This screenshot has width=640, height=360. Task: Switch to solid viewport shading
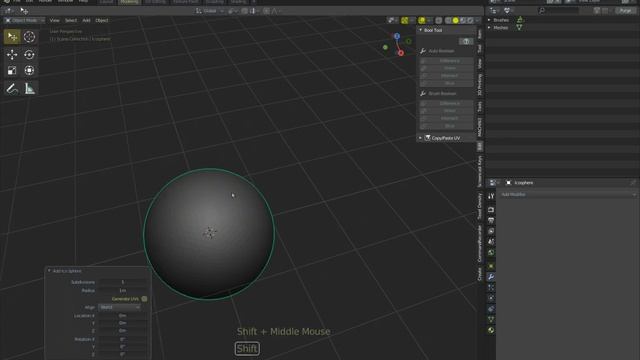pyautogui.click(x=456, y=20)
